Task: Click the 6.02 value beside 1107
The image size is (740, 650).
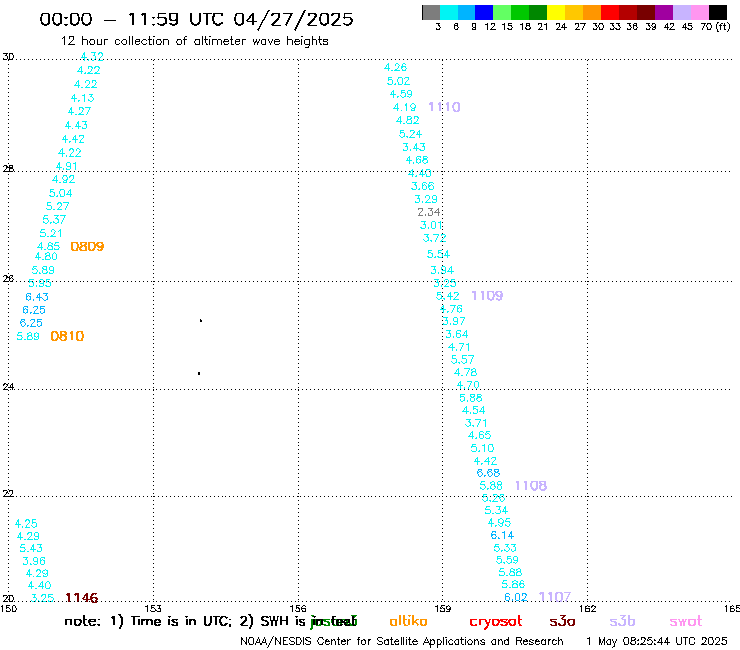Action: 516,597
